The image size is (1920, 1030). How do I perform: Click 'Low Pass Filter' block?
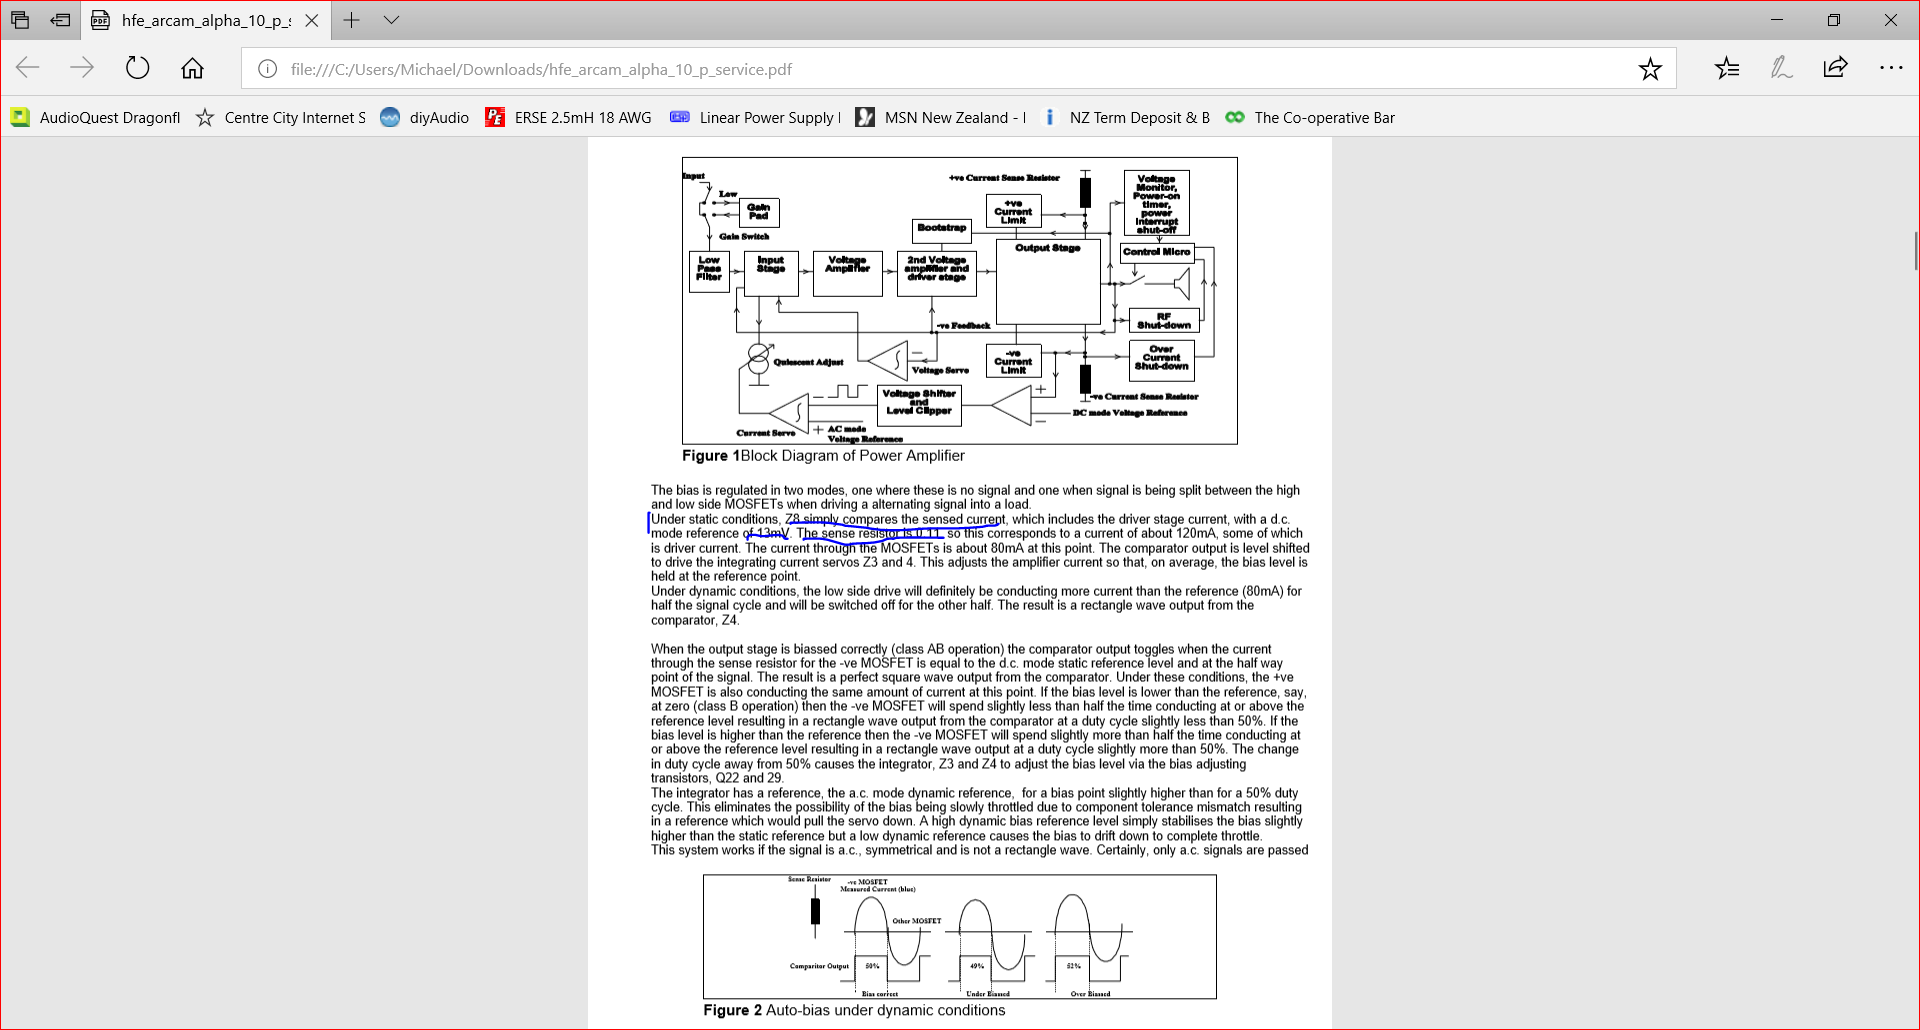click(709, 271)
